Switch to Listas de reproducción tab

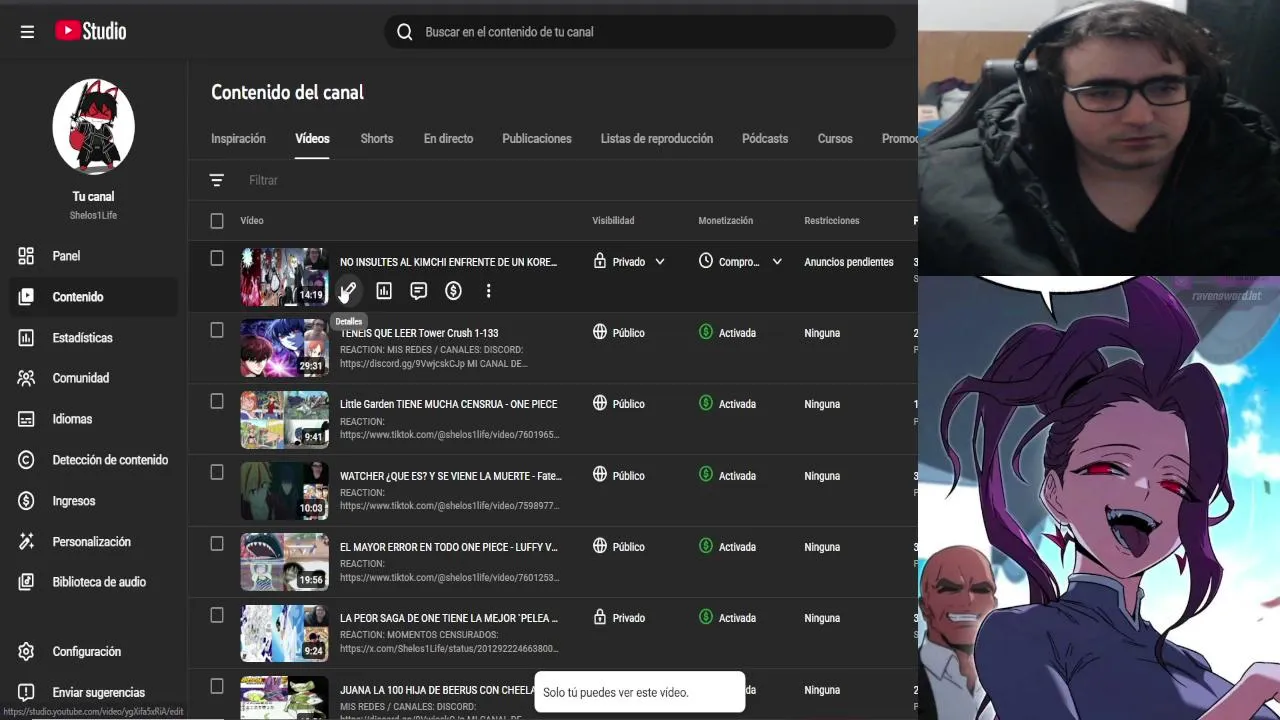[657, 139]
